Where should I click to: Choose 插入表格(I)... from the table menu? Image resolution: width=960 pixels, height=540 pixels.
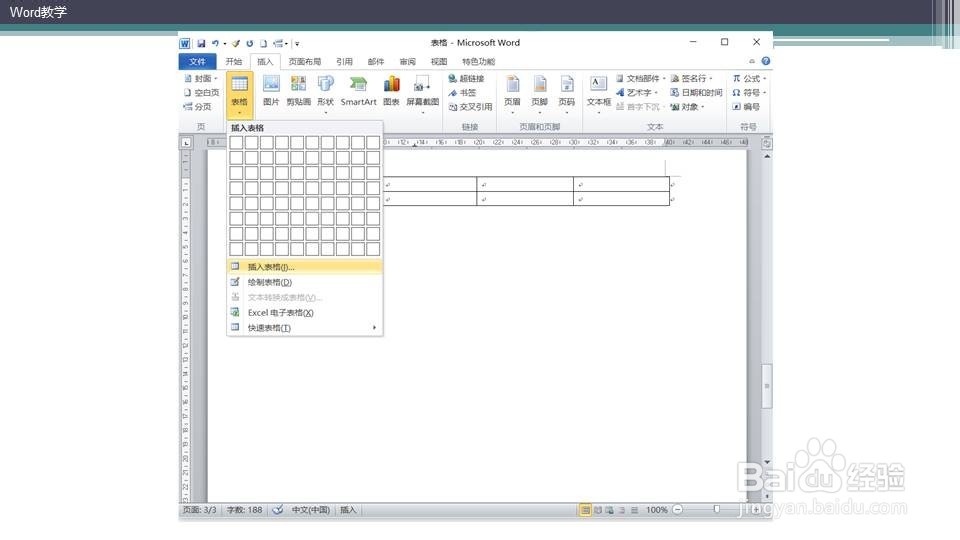click(305, 267)
